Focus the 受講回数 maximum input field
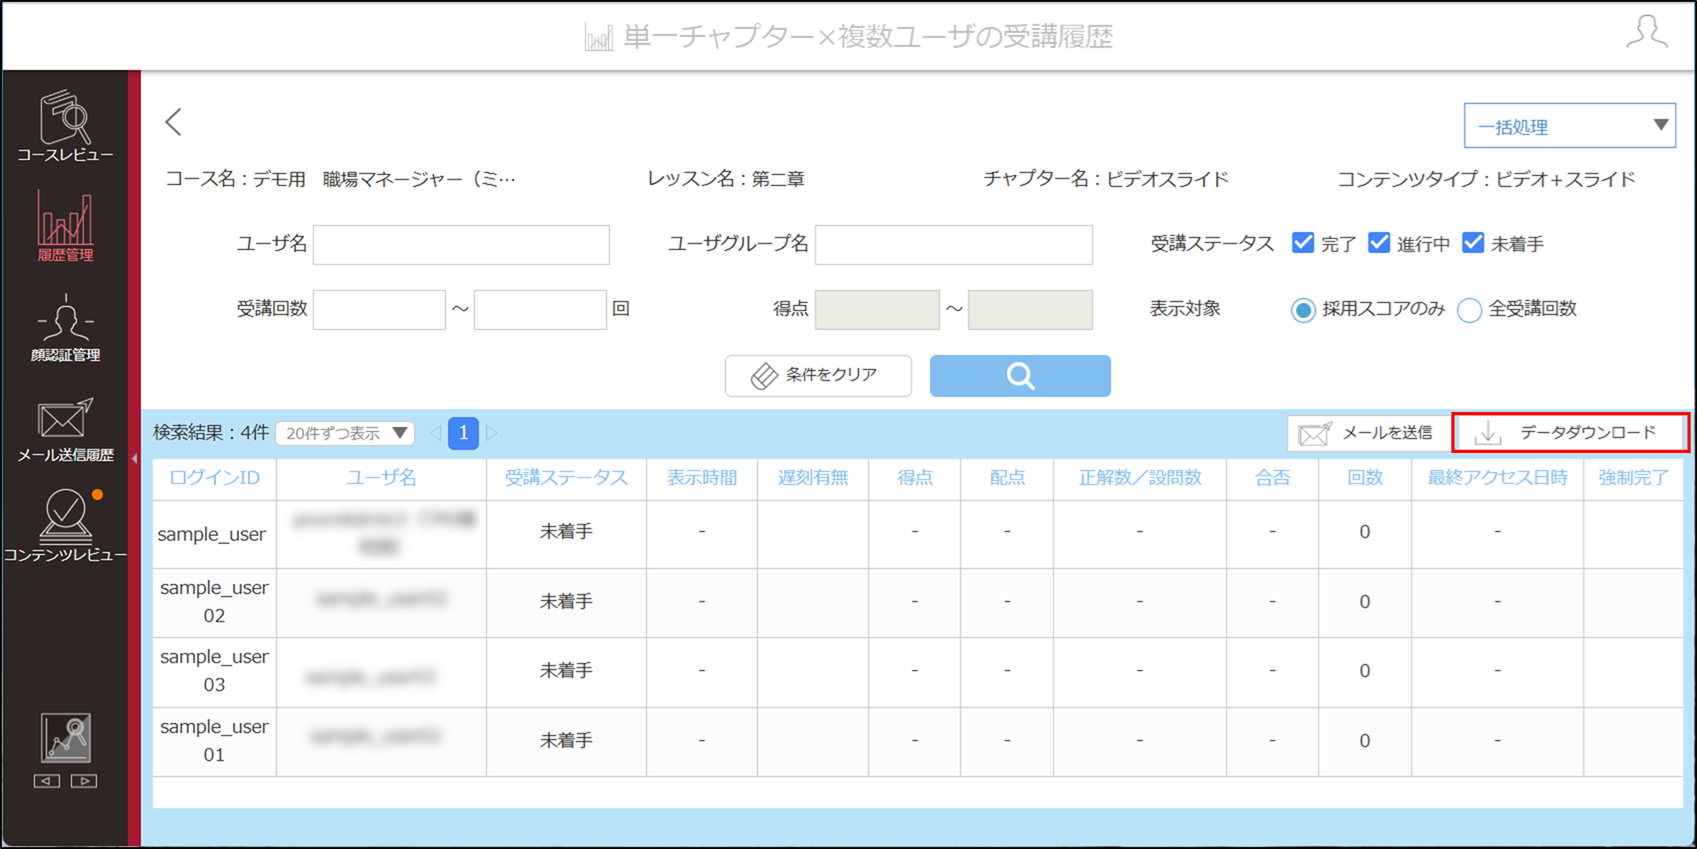Screen dimensions: 1697x849 click(540, 309)
